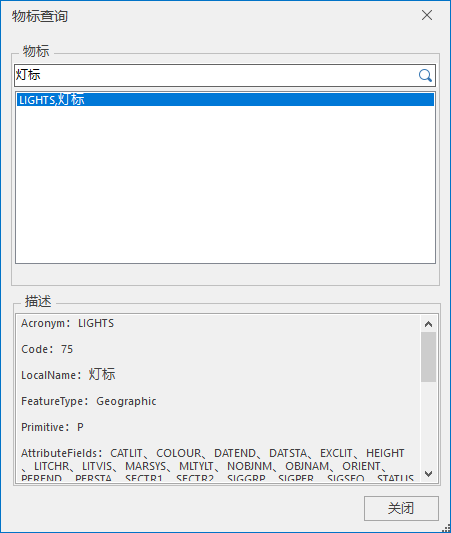Click the Code: 75 line
This screenshot has height=533, width=451.
[47, 349]
